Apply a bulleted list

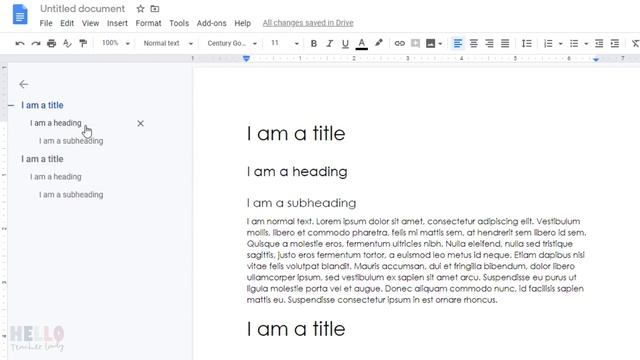(x=574, y=43)
